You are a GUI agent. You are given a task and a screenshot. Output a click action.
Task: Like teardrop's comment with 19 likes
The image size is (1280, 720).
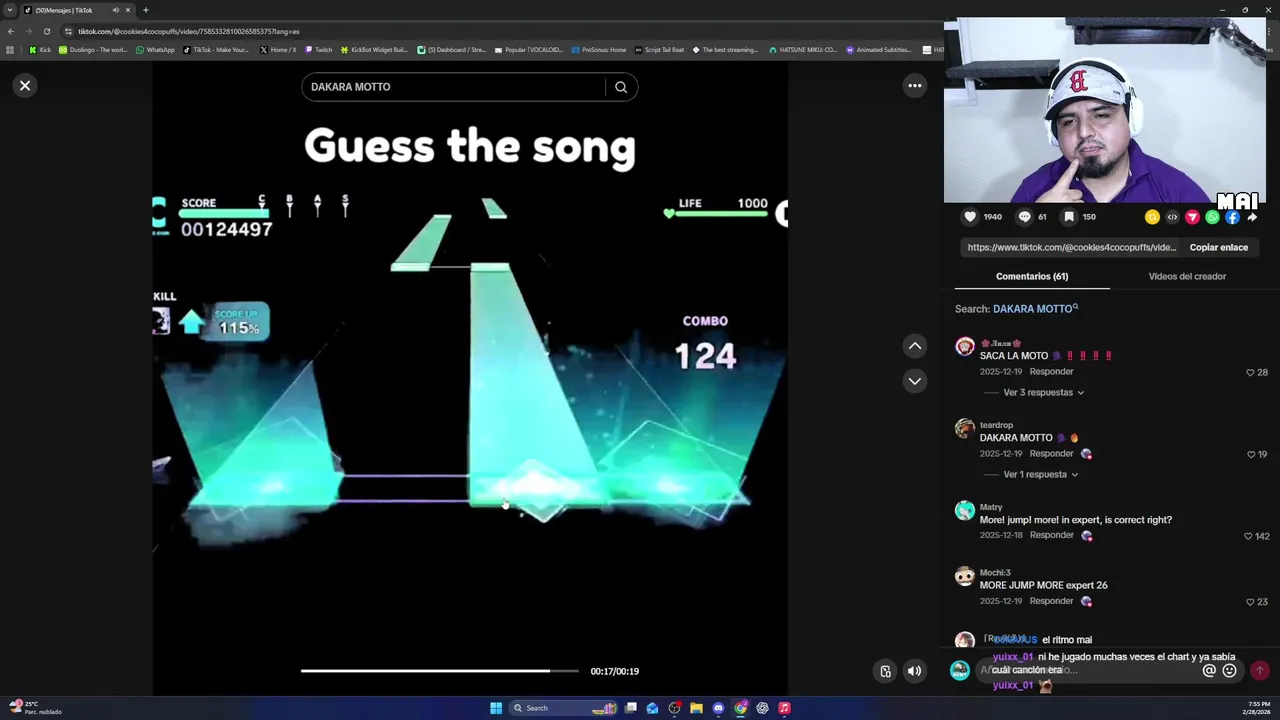[1250, 454]
